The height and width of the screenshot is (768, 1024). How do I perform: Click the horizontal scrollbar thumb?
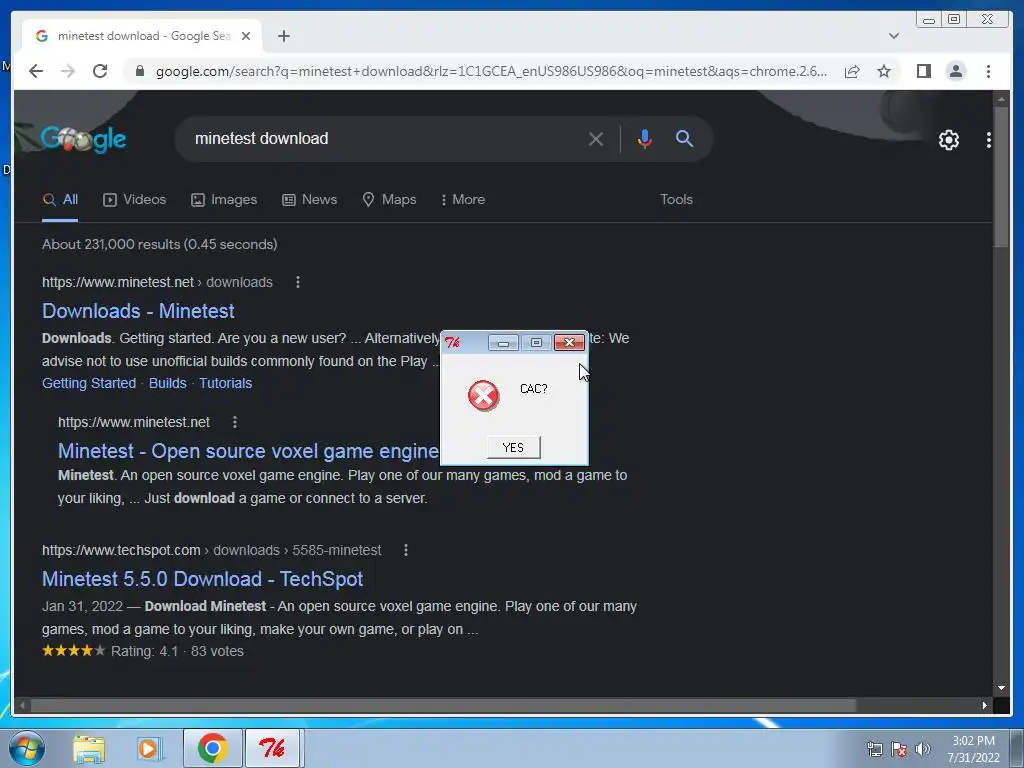coord(443,705)
